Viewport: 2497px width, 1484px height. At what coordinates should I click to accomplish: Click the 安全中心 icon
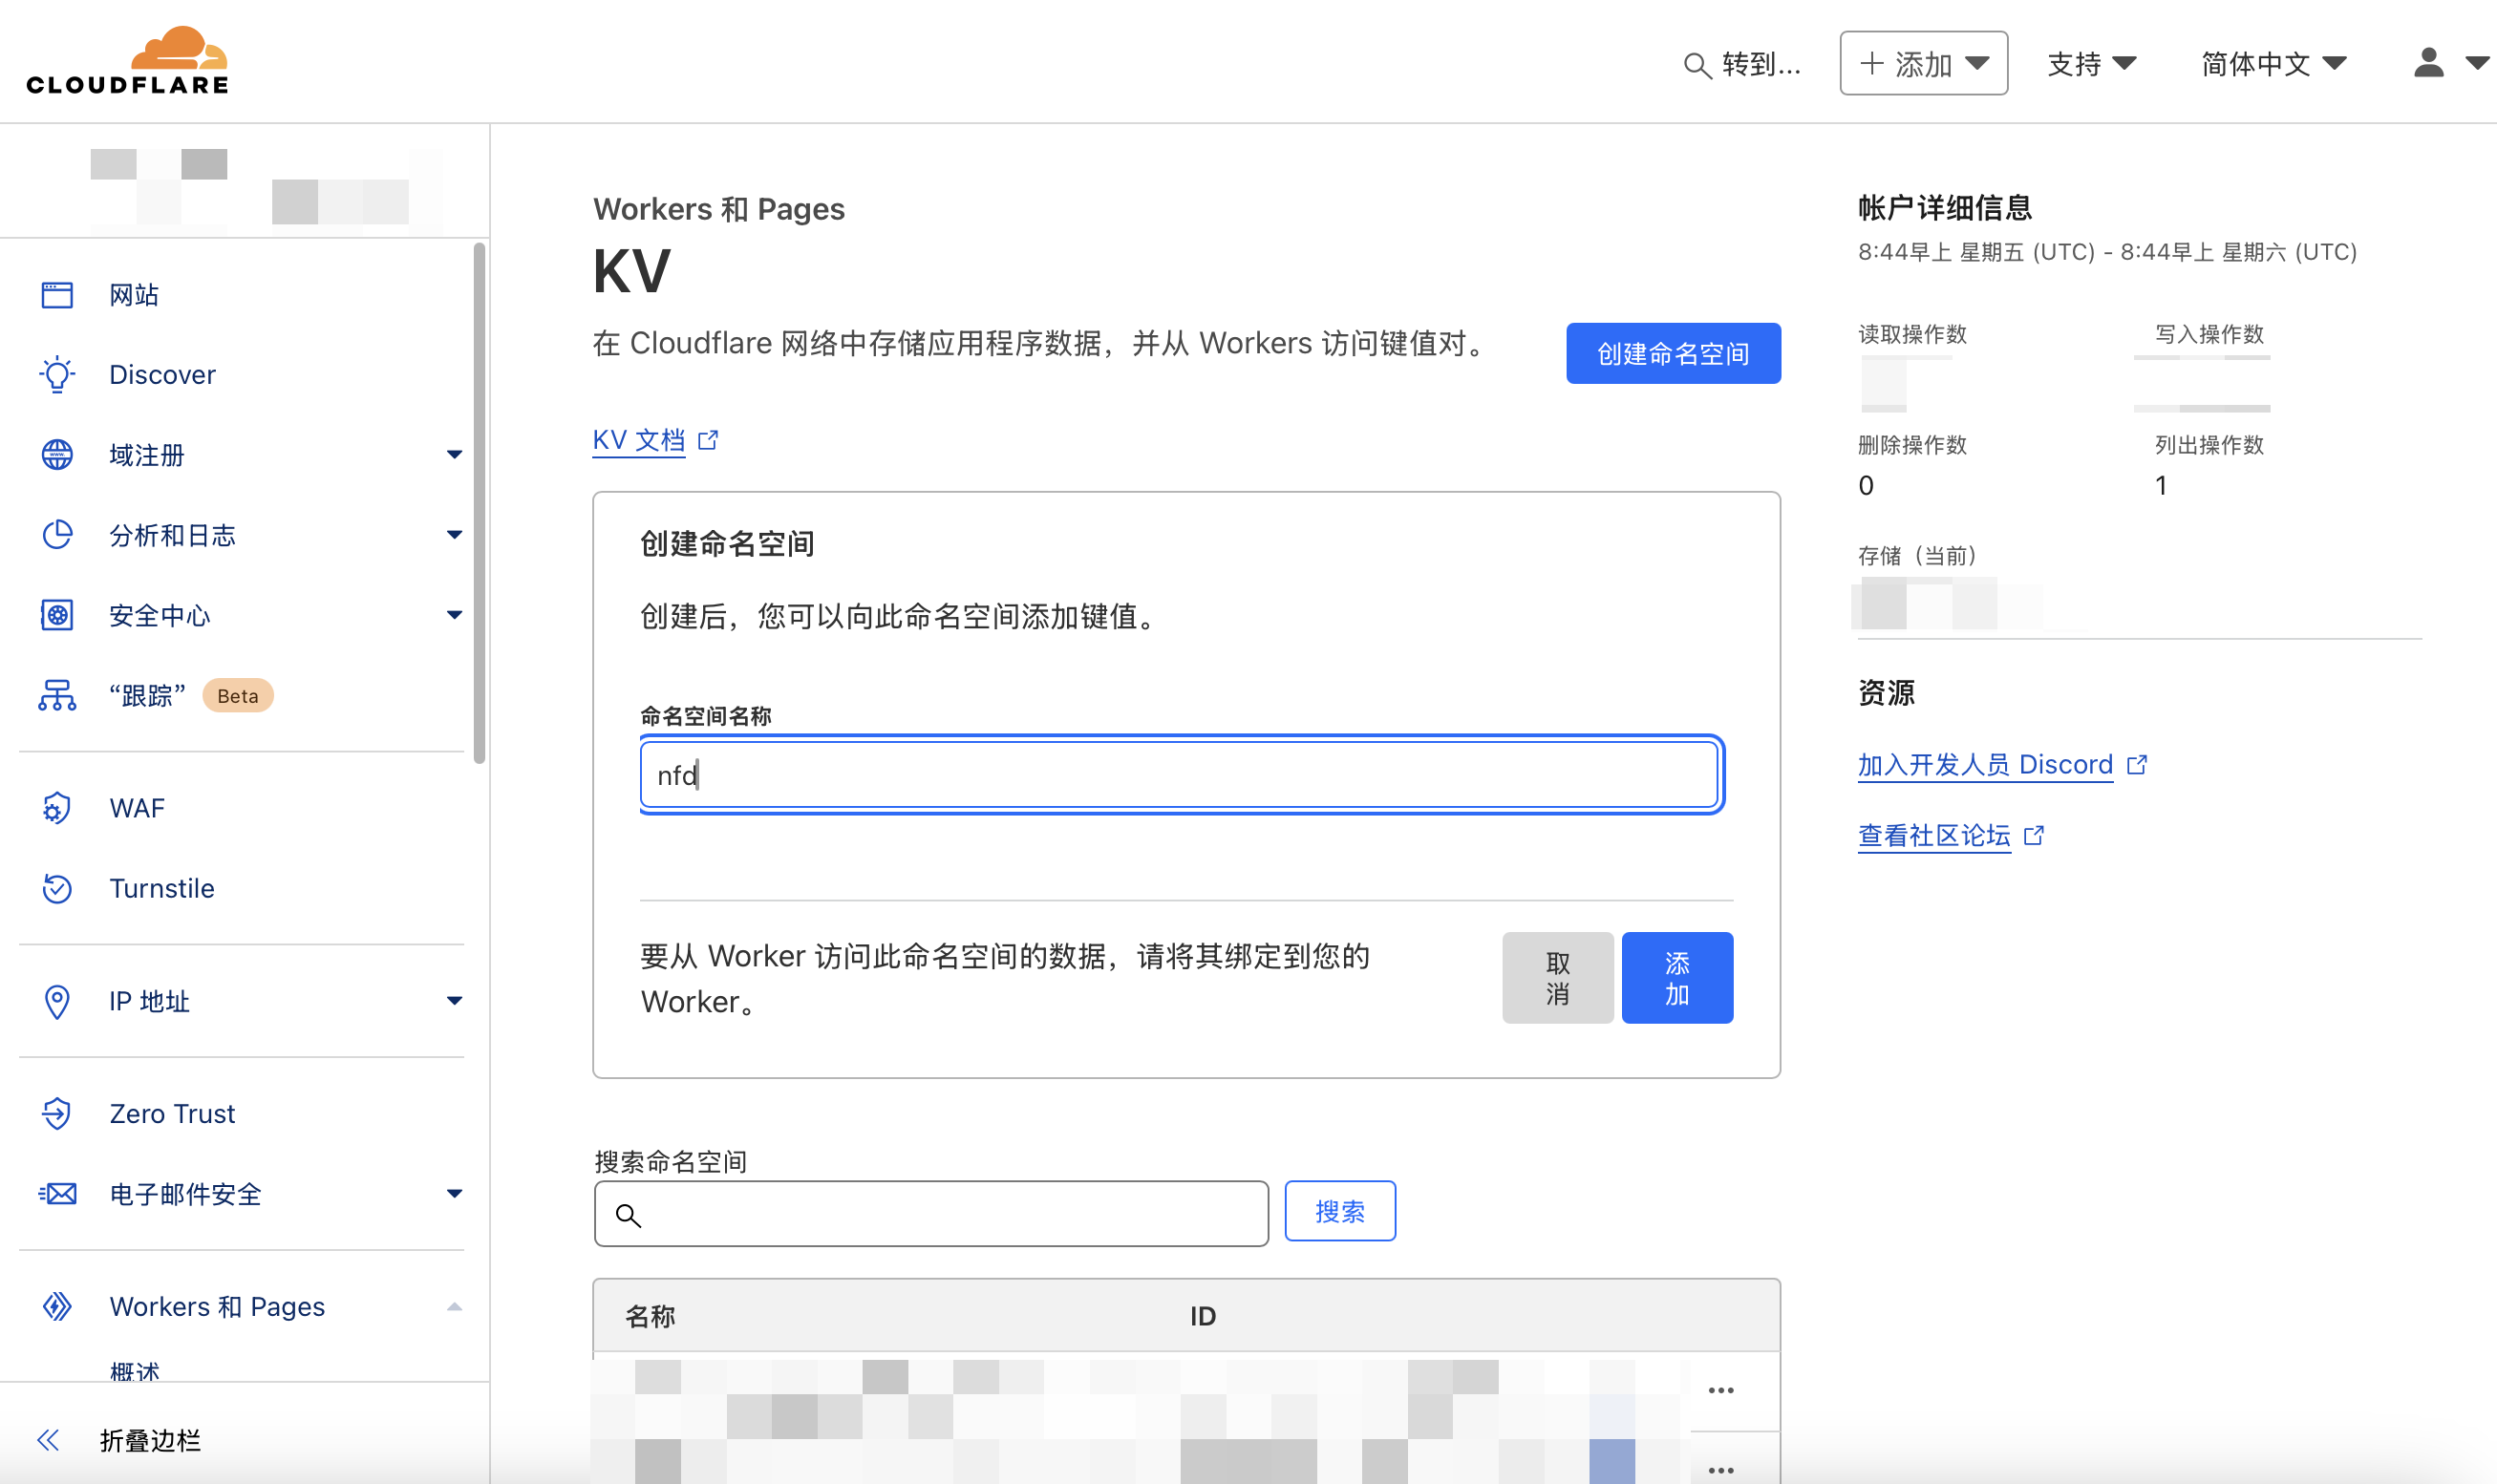pos(57,615)
